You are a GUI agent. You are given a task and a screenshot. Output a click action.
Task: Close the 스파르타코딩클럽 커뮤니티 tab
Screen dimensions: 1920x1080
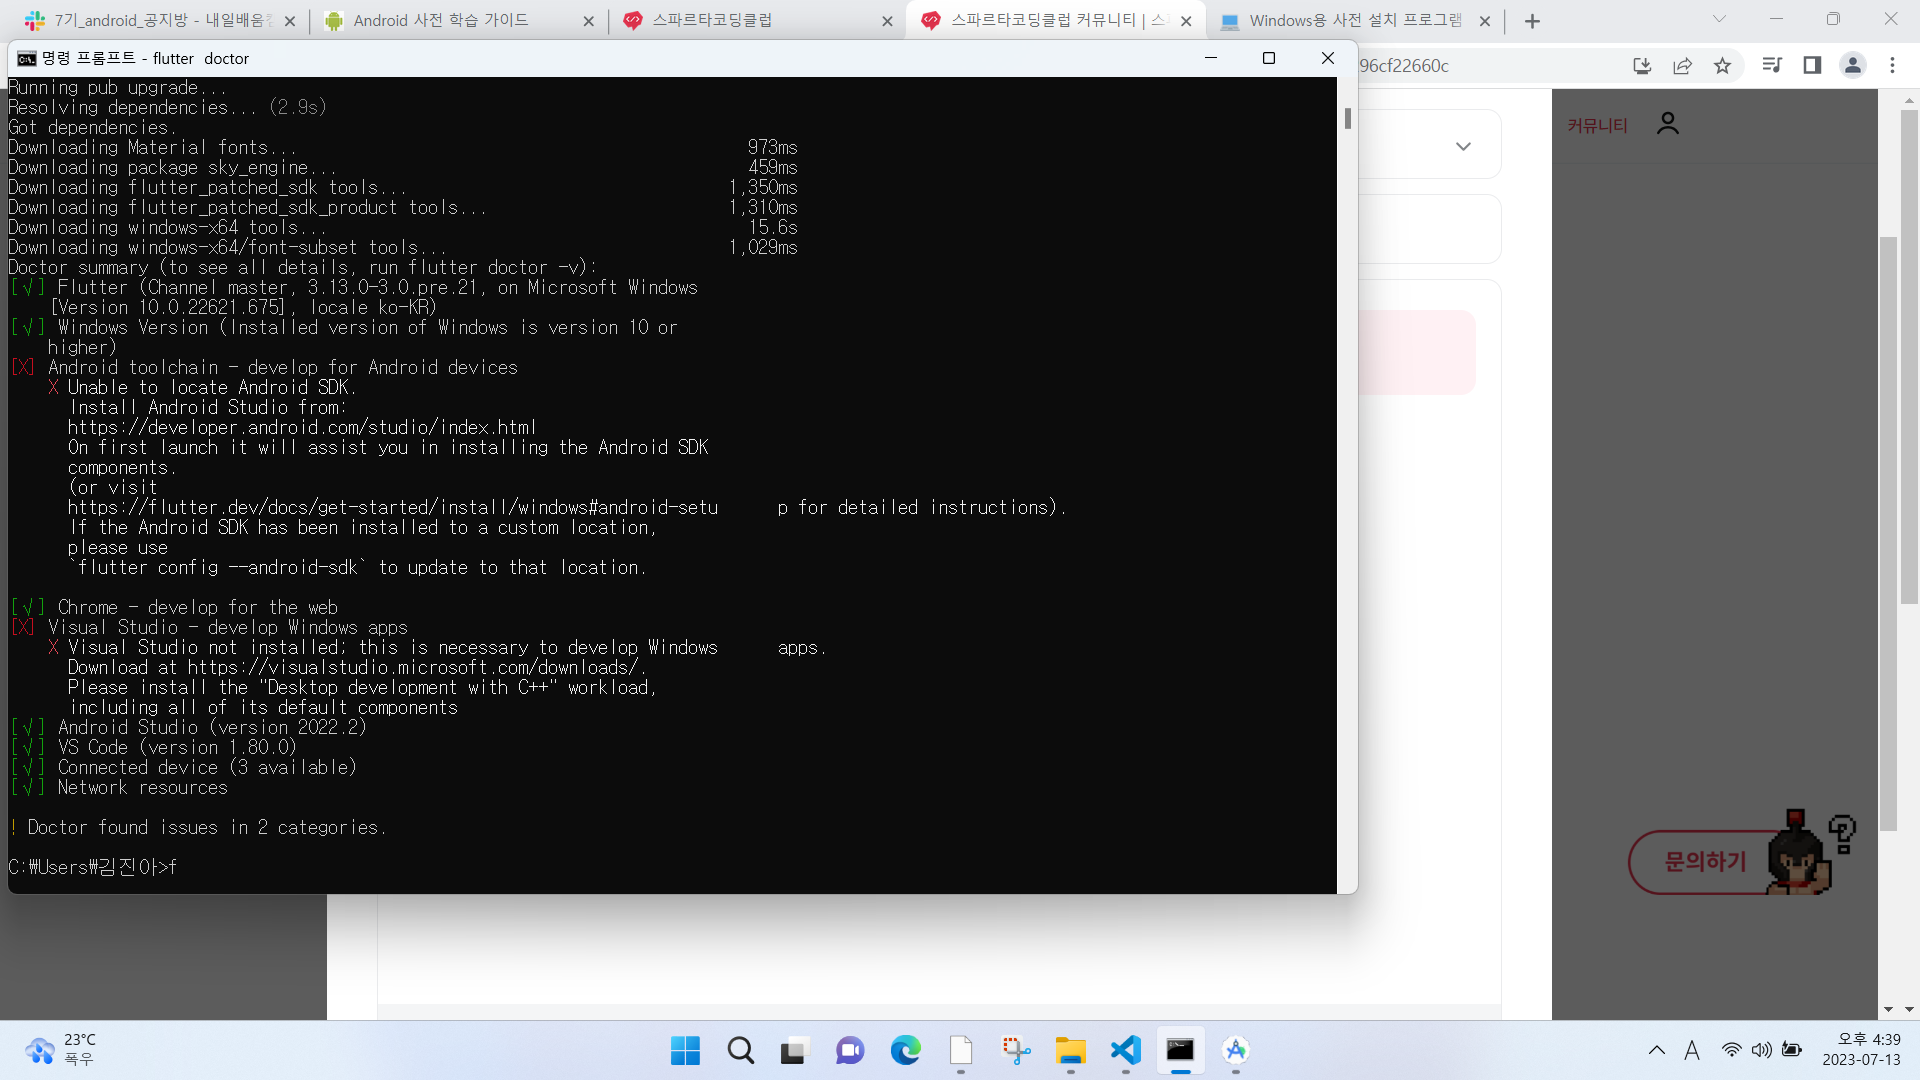[1186, 21]
